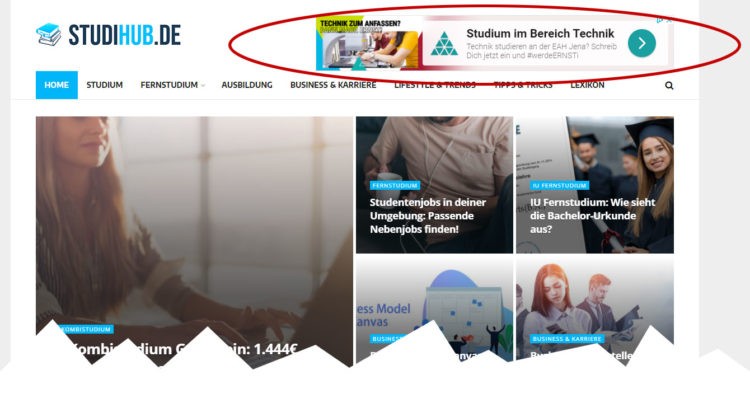Go to the Home tab
This screenshot has width=750, height=403.
pyautogui.click(x=56, y=85)
